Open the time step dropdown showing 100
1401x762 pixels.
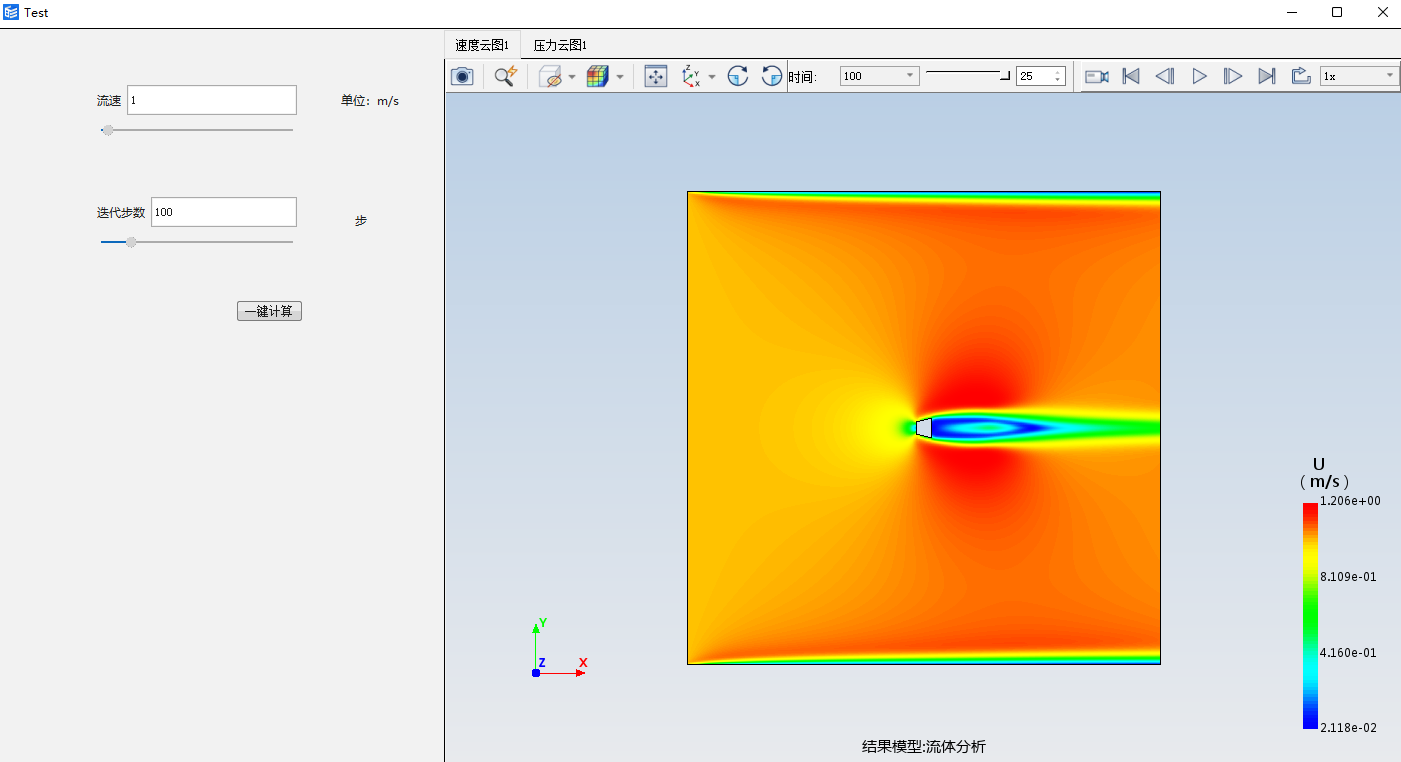pos(880,76)
